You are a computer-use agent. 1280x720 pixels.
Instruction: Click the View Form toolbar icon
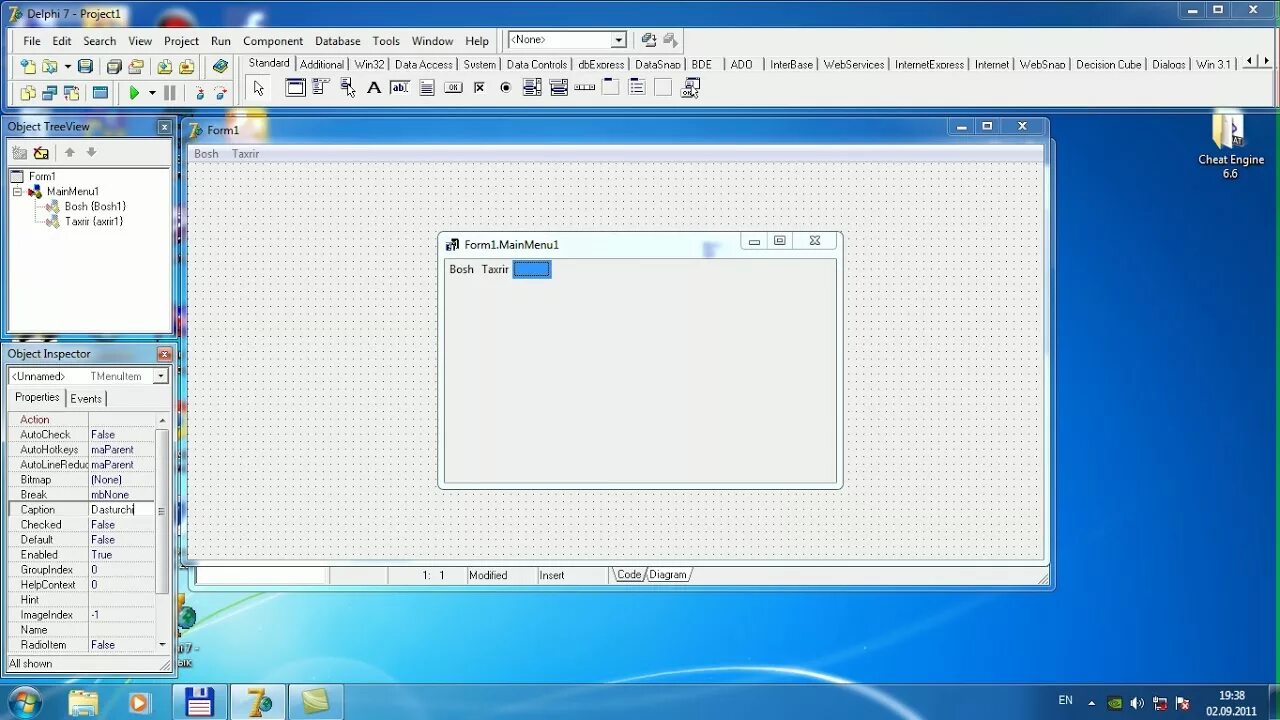(x=50, y=93)
